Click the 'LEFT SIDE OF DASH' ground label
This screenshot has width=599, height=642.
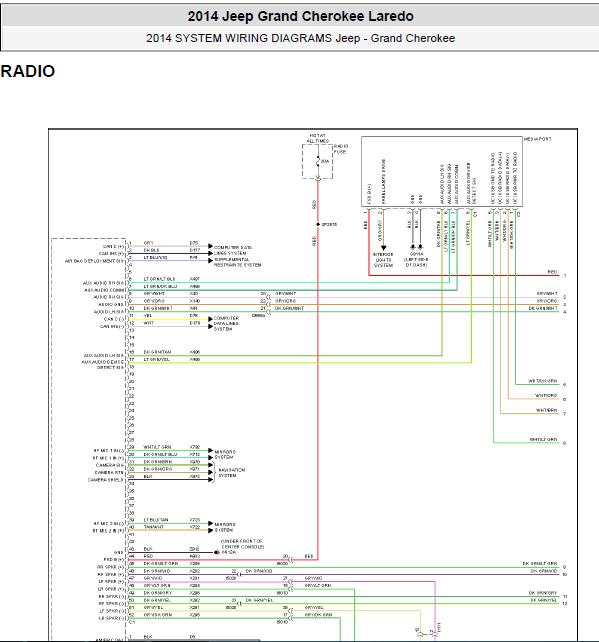(x=416, y=262)
